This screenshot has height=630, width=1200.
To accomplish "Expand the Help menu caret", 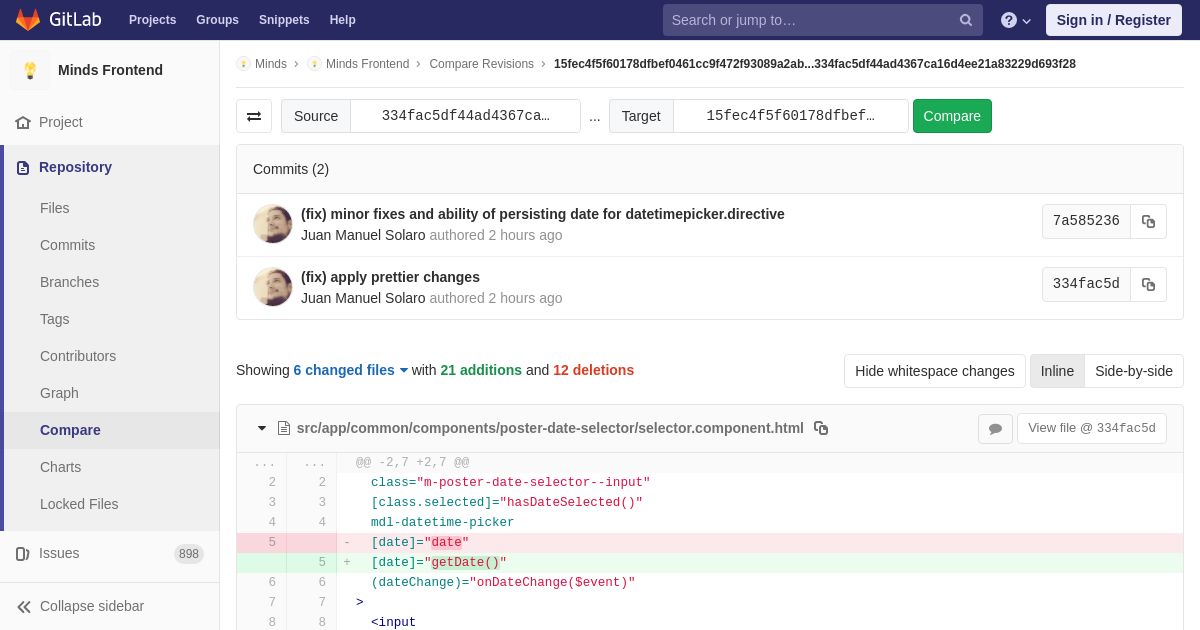I will click(1026, 21).
